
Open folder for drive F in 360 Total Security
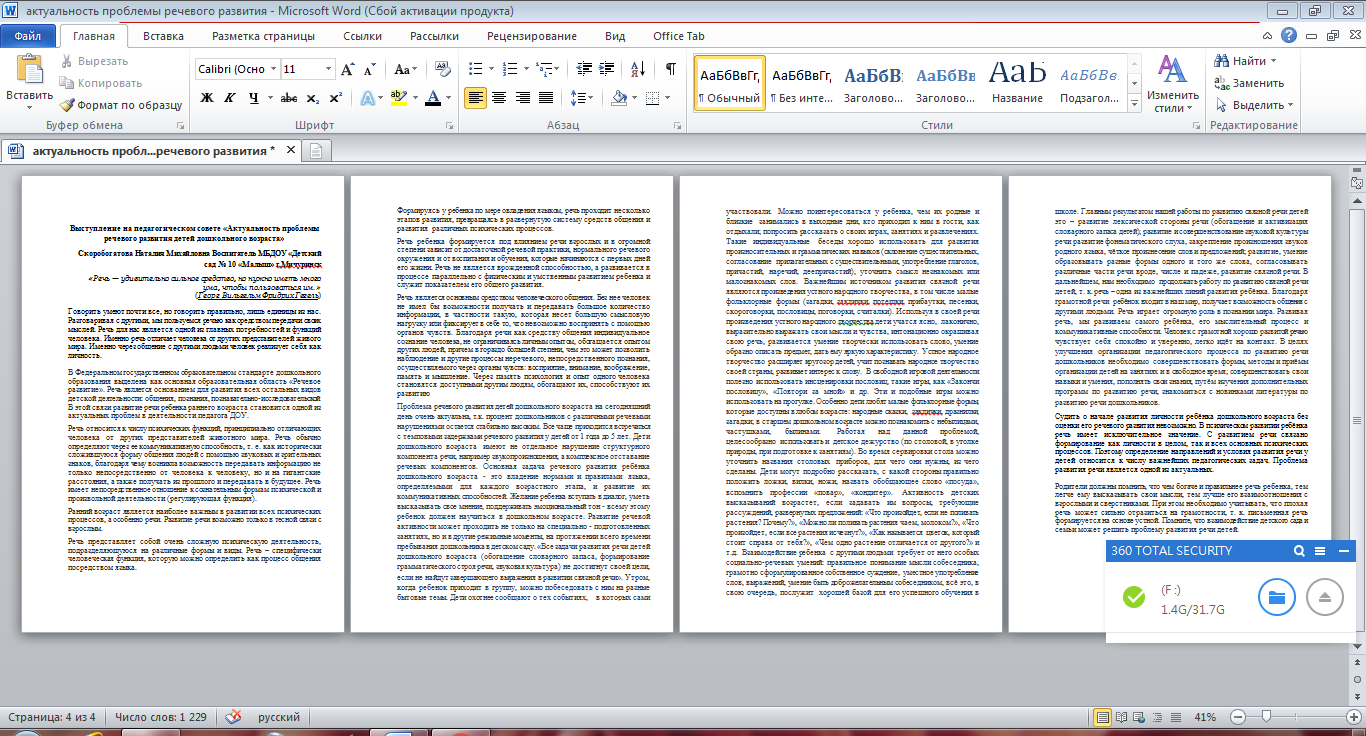click(x=1276, y=597)
